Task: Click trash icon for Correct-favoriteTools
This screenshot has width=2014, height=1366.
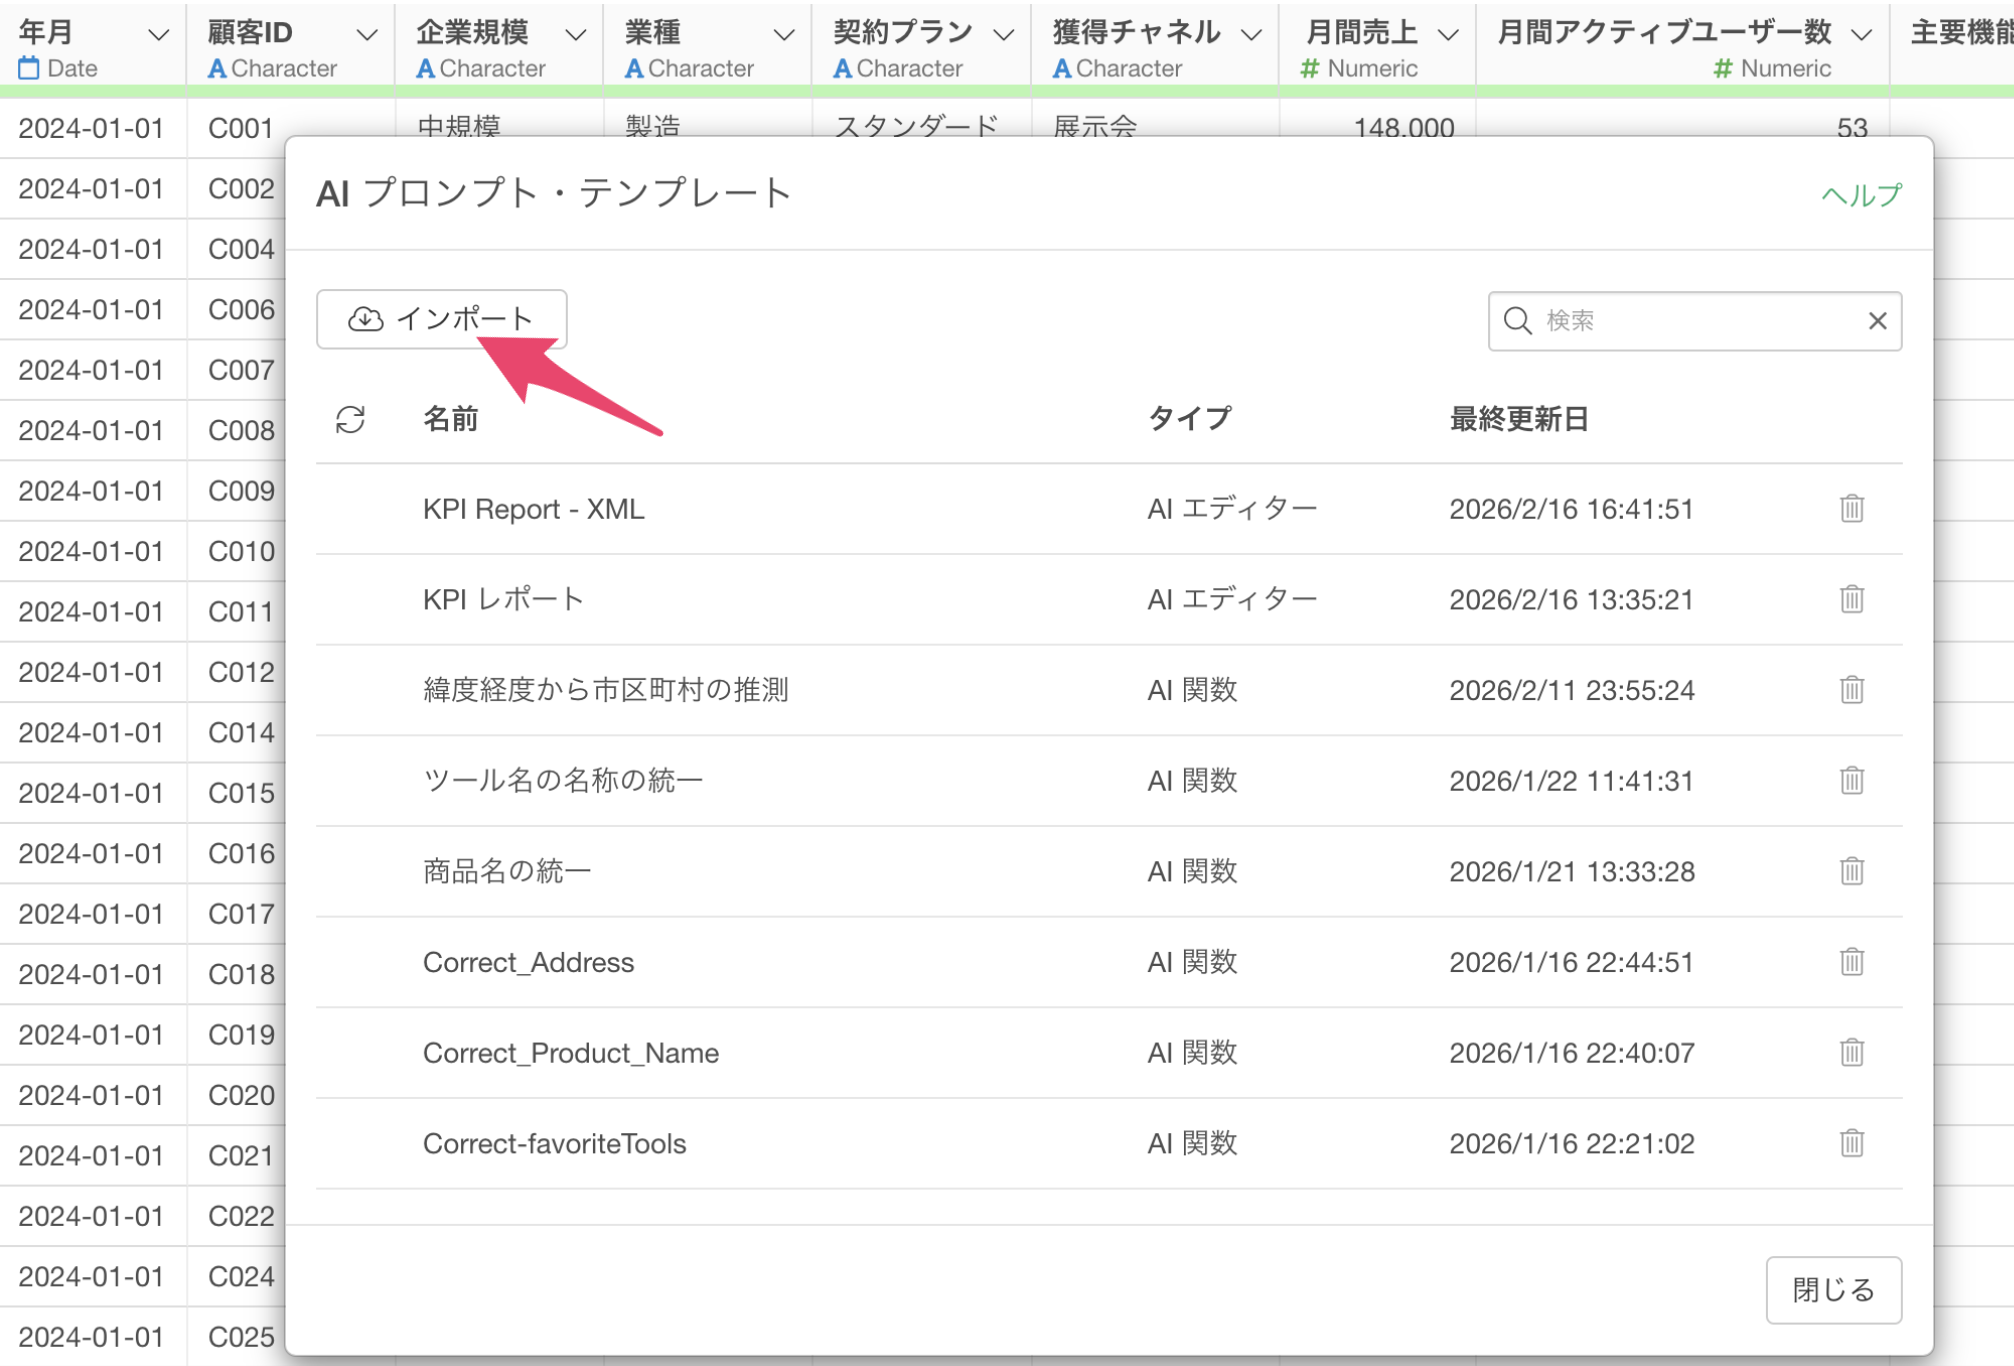Action: coord(1851,1143)
